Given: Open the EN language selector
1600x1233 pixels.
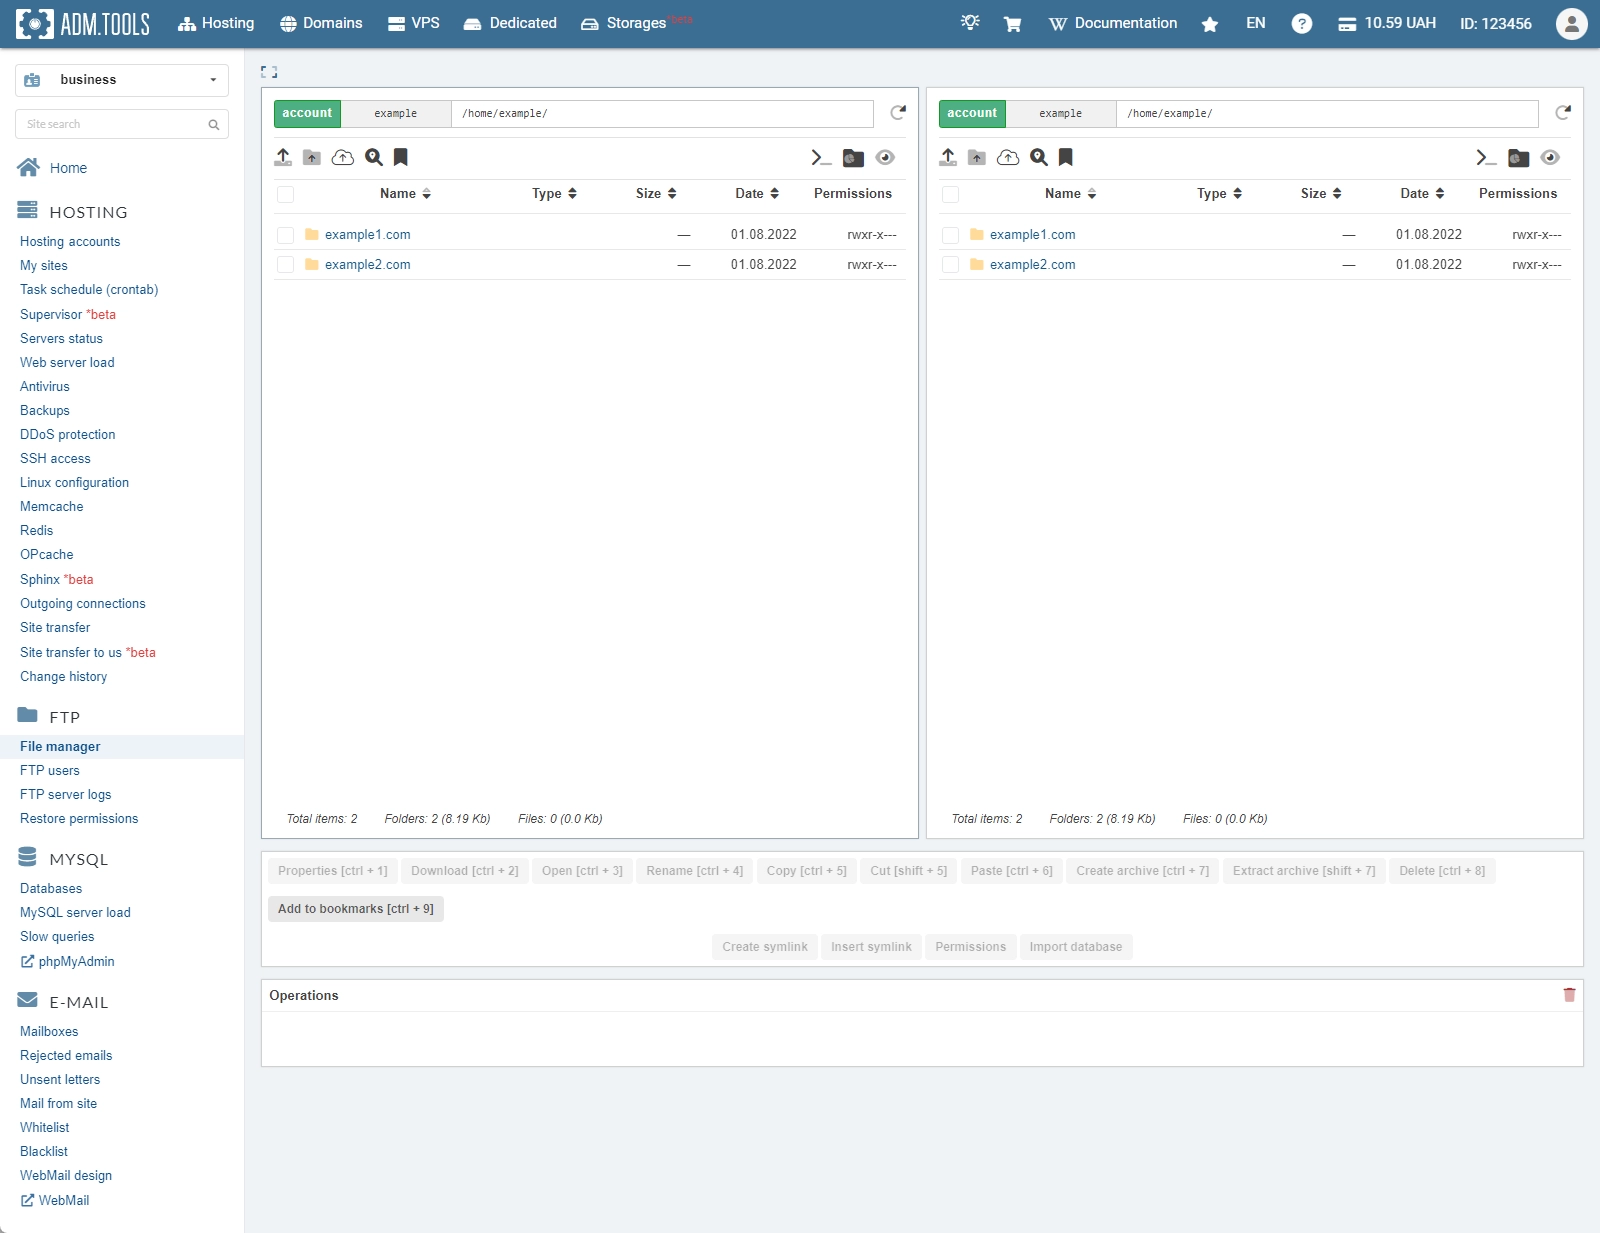Looking at the screenshot, I should (x=1255, y=24).
